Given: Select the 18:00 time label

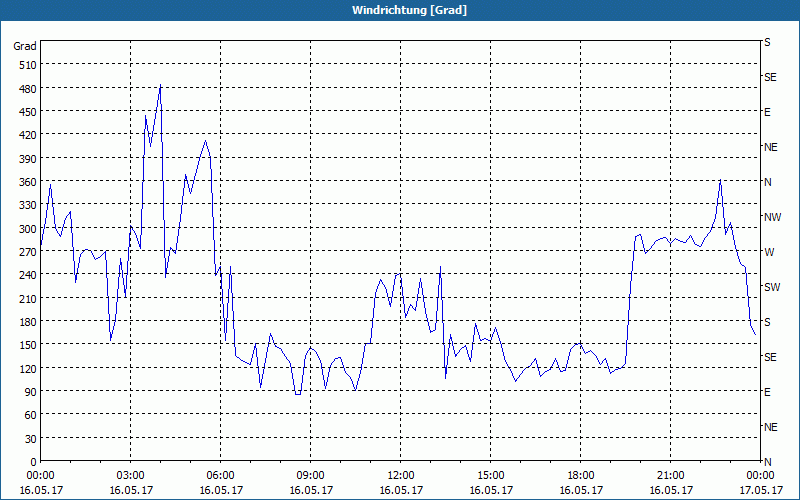Looking at the screenshot, I should tap(581, 476).
